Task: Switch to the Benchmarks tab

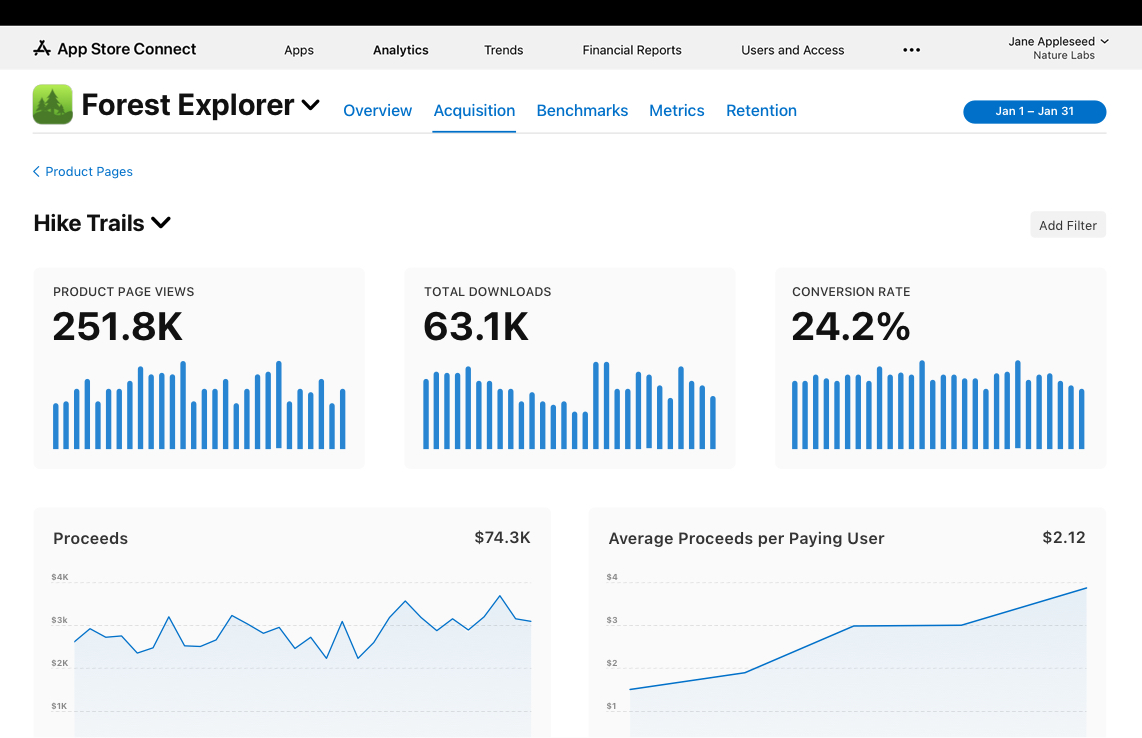Action: 582,111
